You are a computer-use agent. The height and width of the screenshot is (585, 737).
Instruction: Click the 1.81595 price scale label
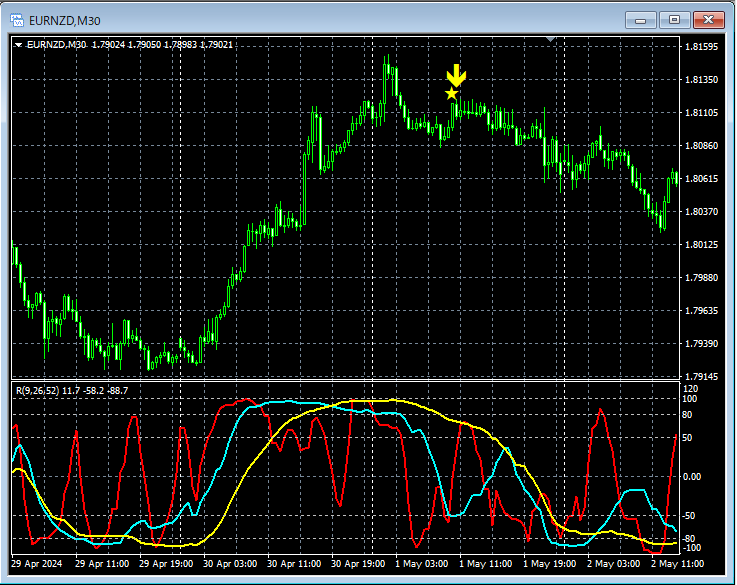click(x=700, y=47)
